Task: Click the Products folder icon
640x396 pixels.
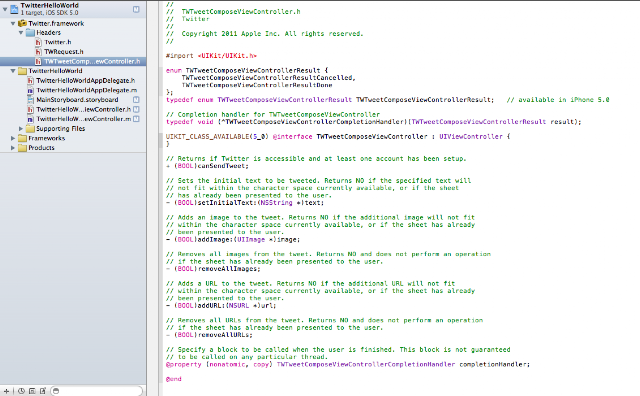Action: [x=22, y=148]
